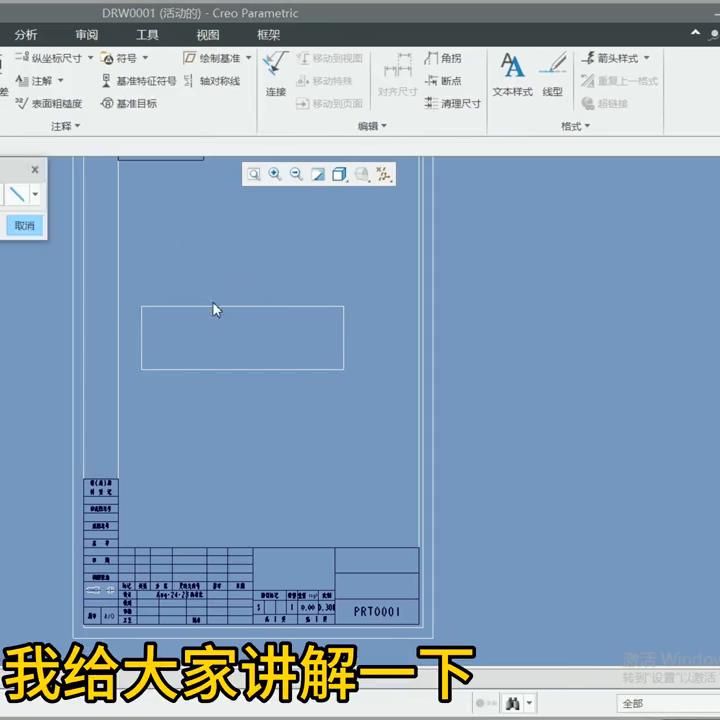This screenshot has height=720, width=720.
Task: Open the 工具 tab
Action: pos(147,35)
